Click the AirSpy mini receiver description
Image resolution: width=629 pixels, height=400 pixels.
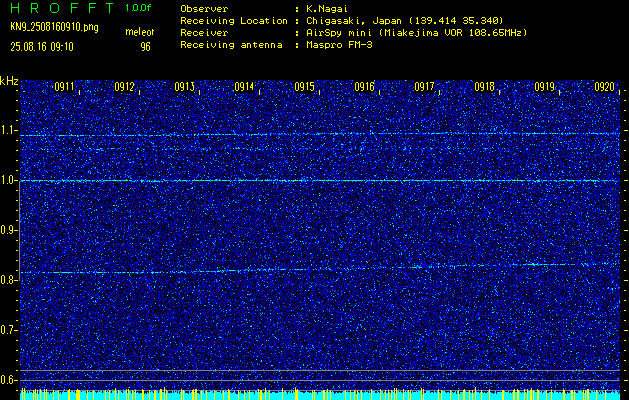click(x=416, y=32)
